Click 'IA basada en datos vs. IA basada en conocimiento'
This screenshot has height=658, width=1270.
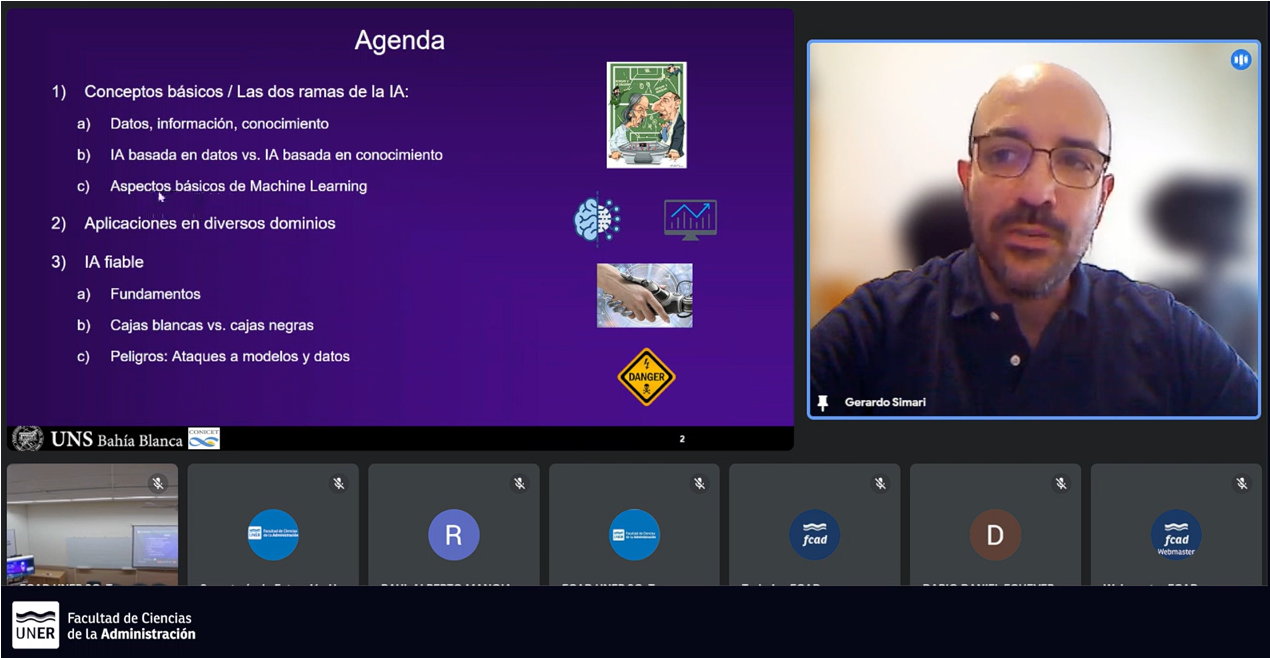(276, 155)
